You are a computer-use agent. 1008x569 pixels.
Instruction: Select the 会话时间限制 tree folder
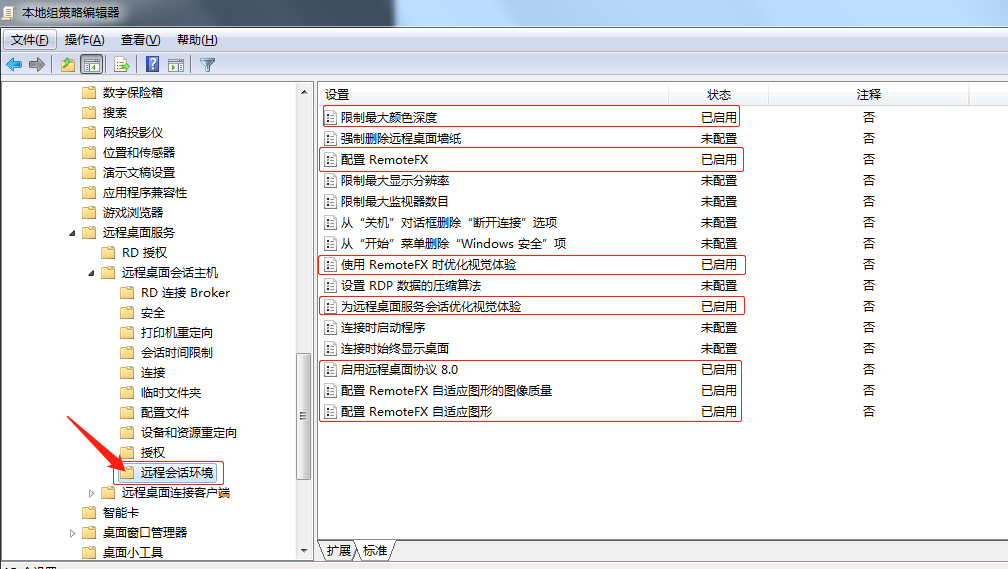click(x=177, y=352)
